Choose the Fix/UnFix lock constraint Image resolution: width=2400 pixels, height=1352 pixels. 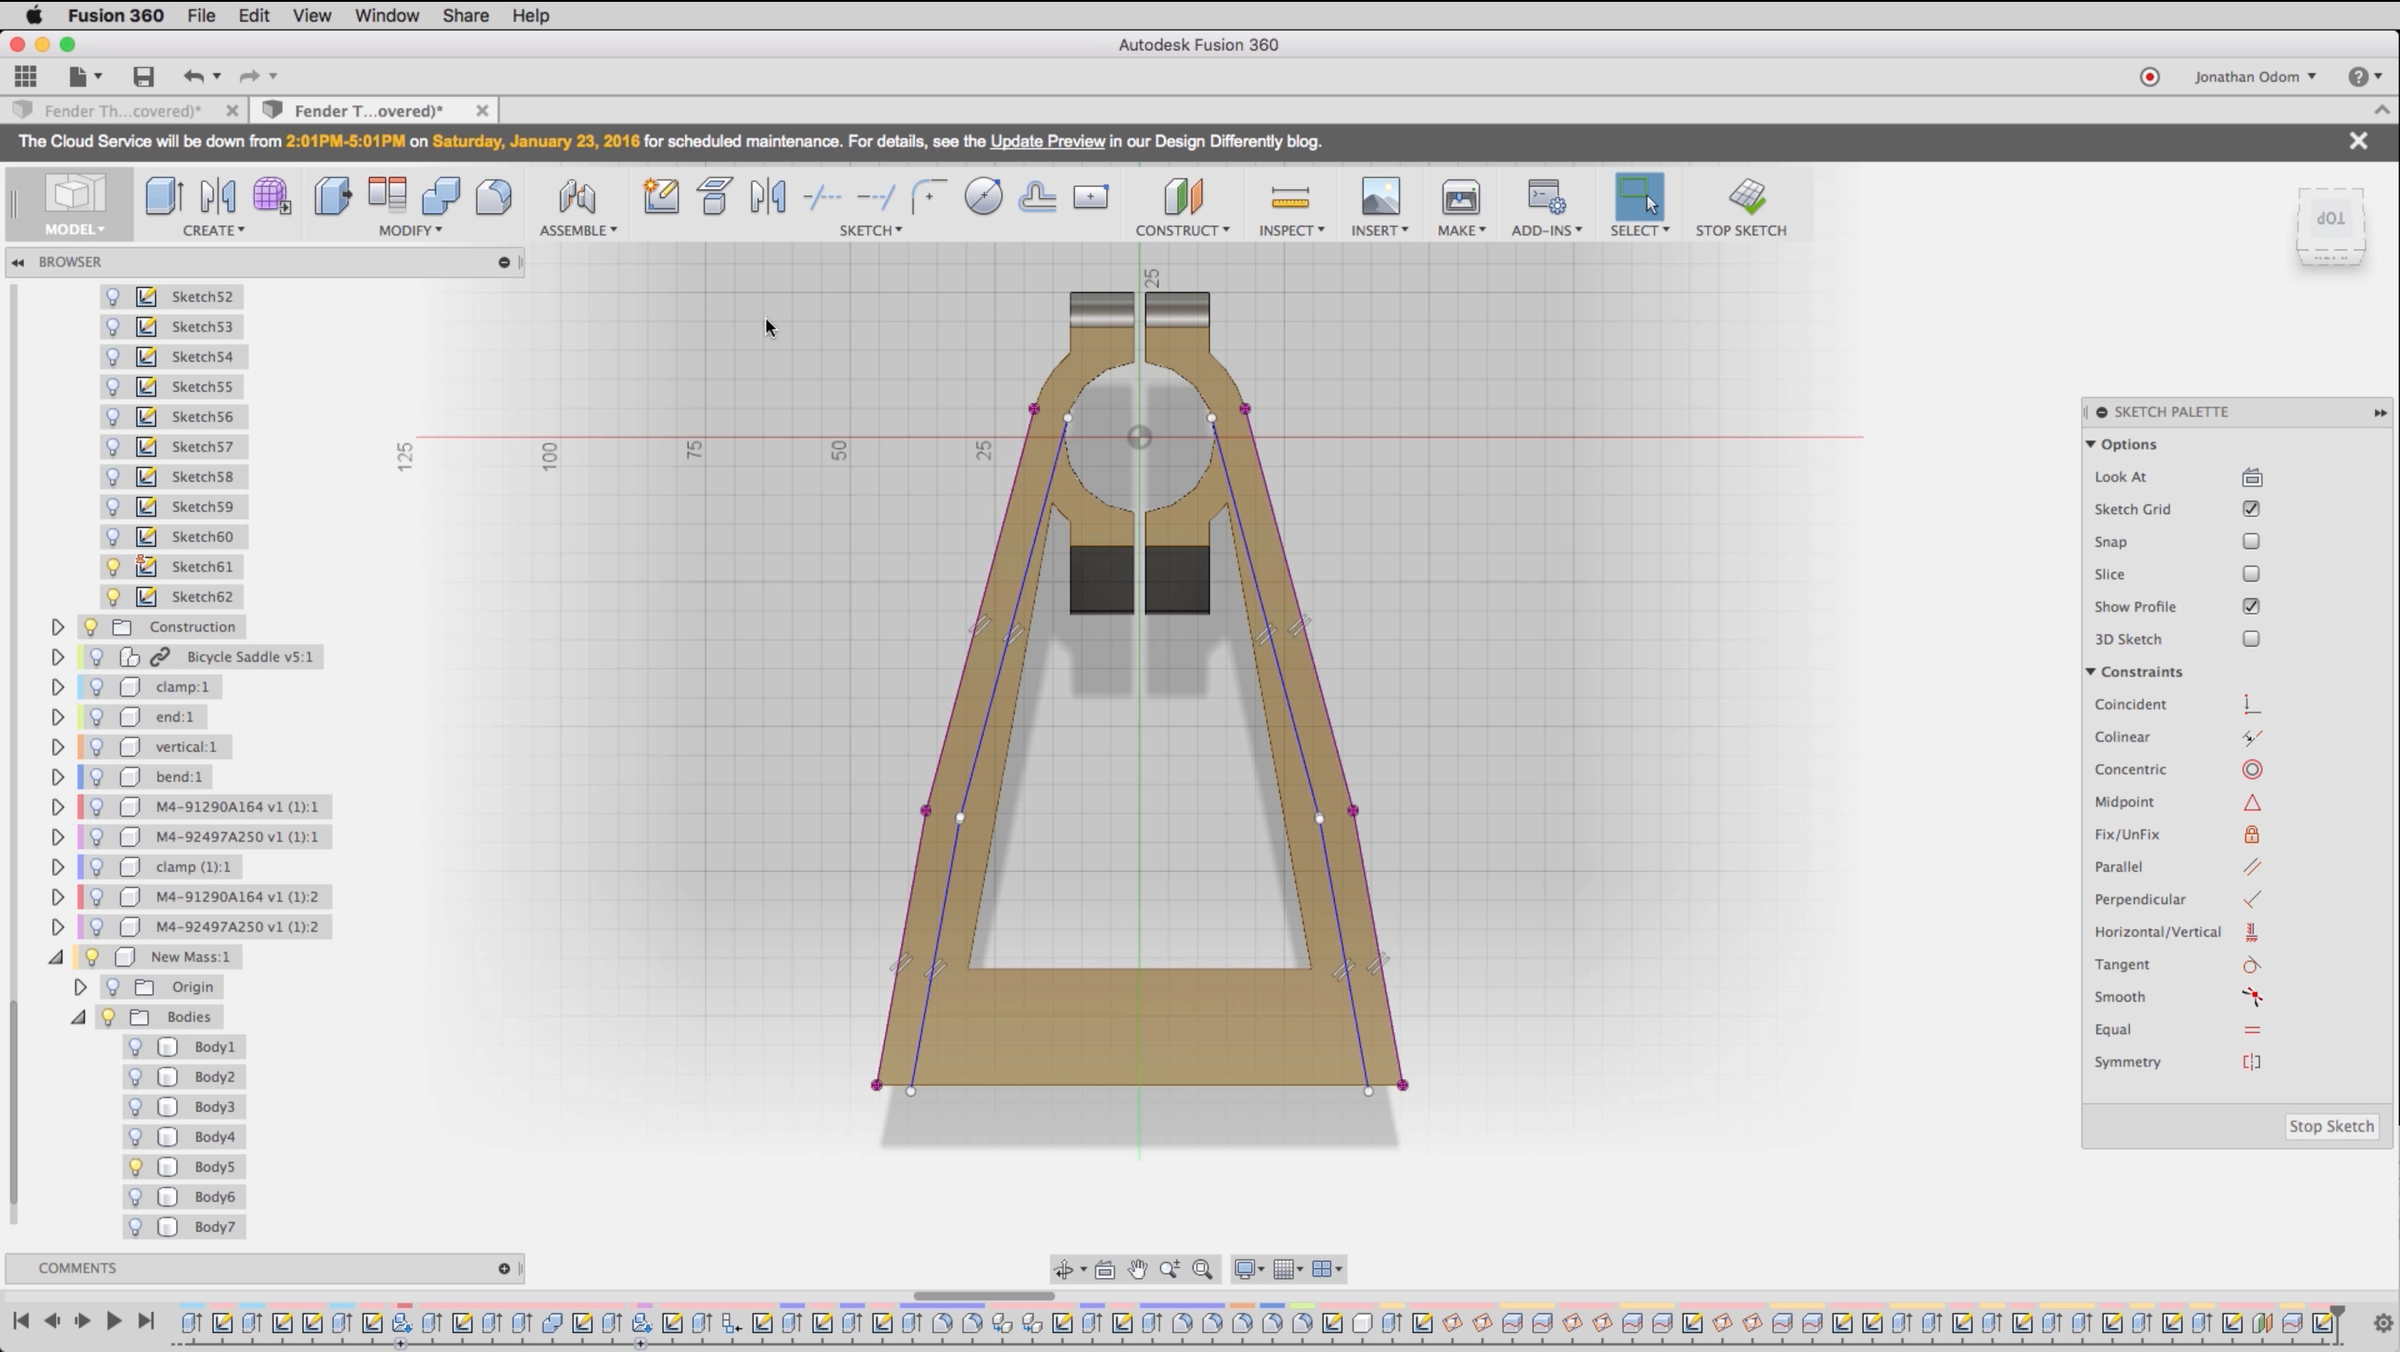2251,835
